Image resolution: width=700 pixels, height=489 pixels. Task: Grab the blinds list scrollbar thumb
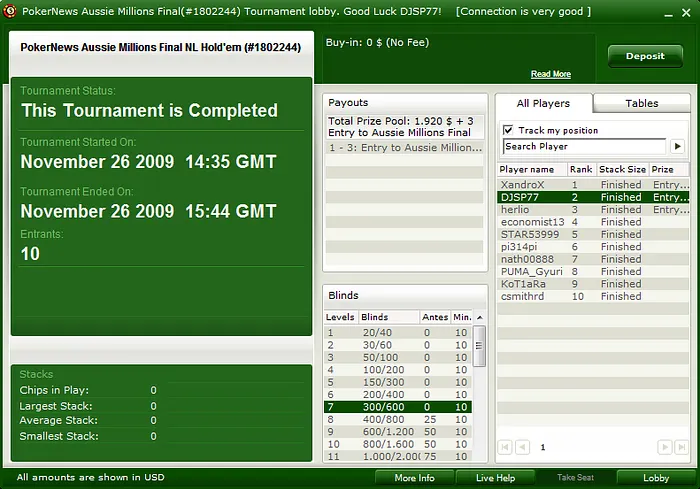pos(479,346)
